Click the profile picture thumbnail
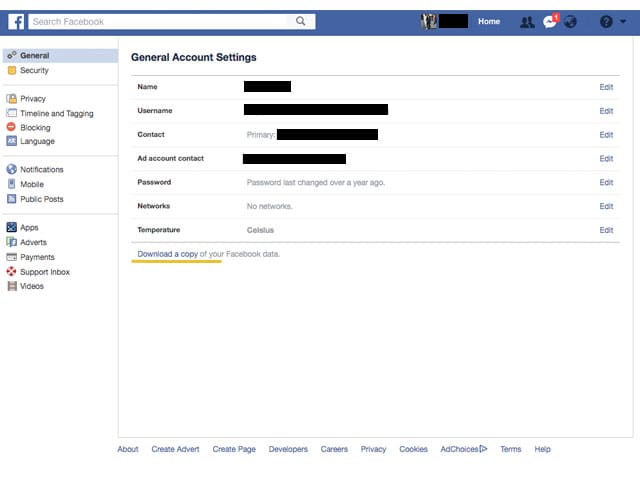The width and height of the screenshot is (640, 480). [429, 21]
